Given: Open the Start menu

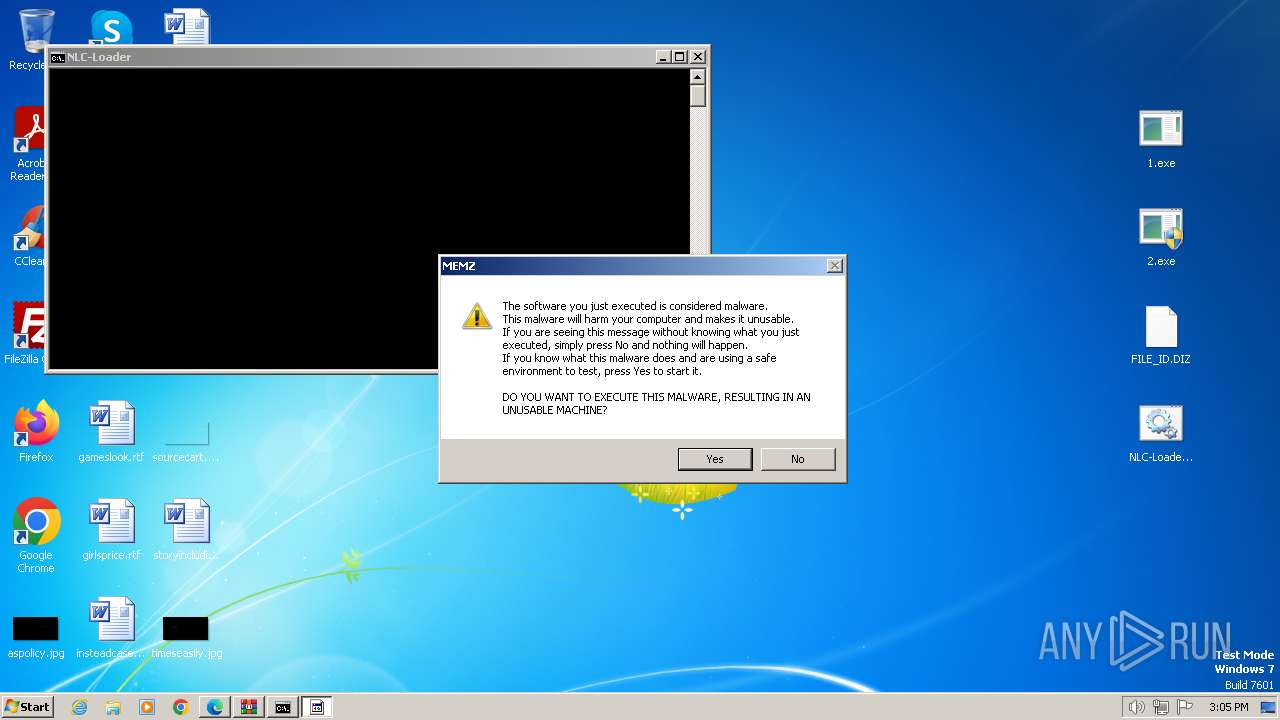Looking at the screenshot, I should point(27,706).
